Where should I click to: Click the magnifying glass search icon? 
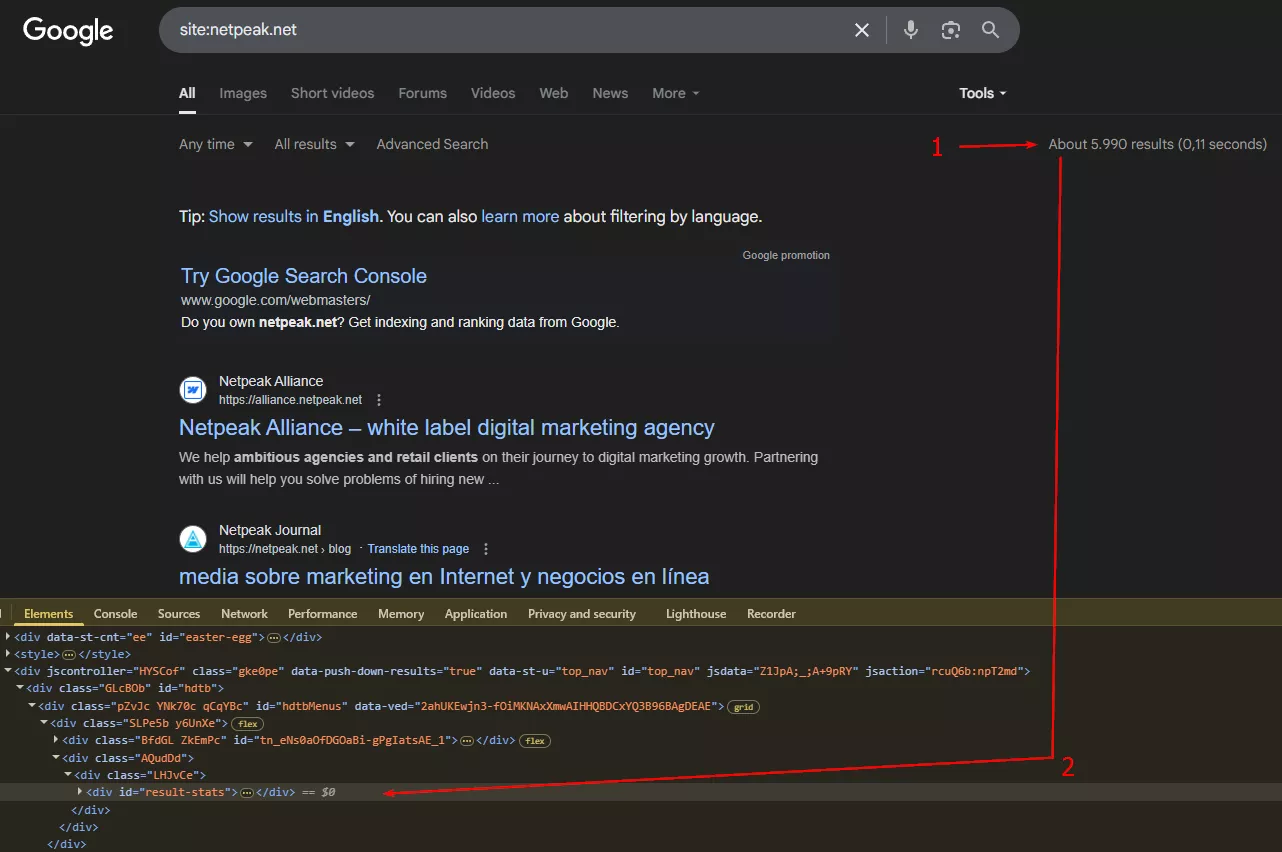(990, 30)
